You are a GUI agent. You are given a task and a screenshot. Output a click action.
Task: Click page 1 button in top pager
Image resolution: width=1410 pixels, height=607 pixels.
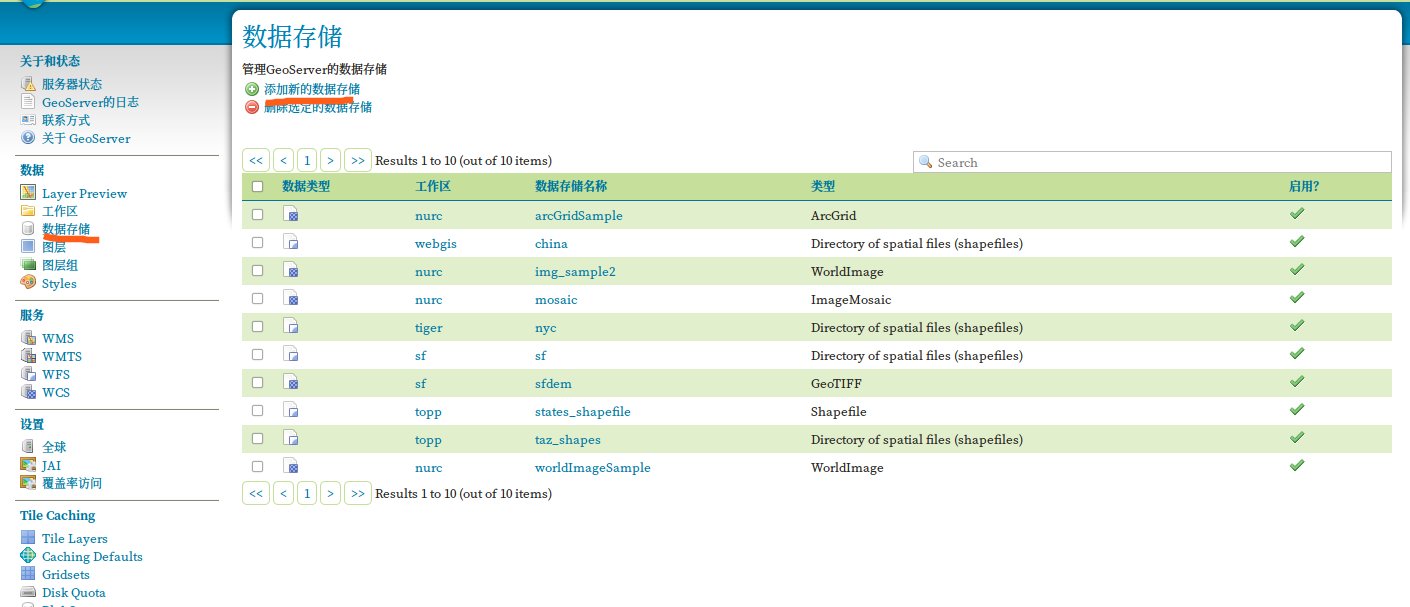point(307,160)
